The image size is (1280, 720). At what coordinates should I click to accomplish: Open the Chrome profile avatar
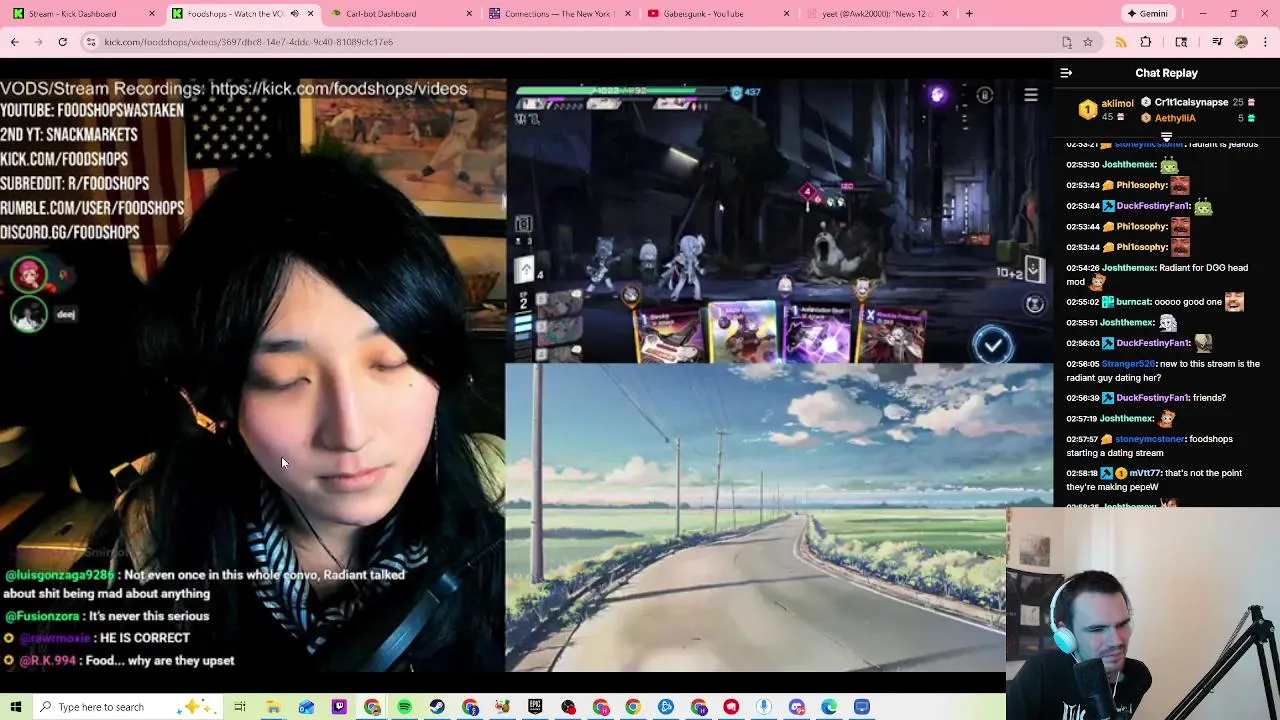coord(1241,42)
